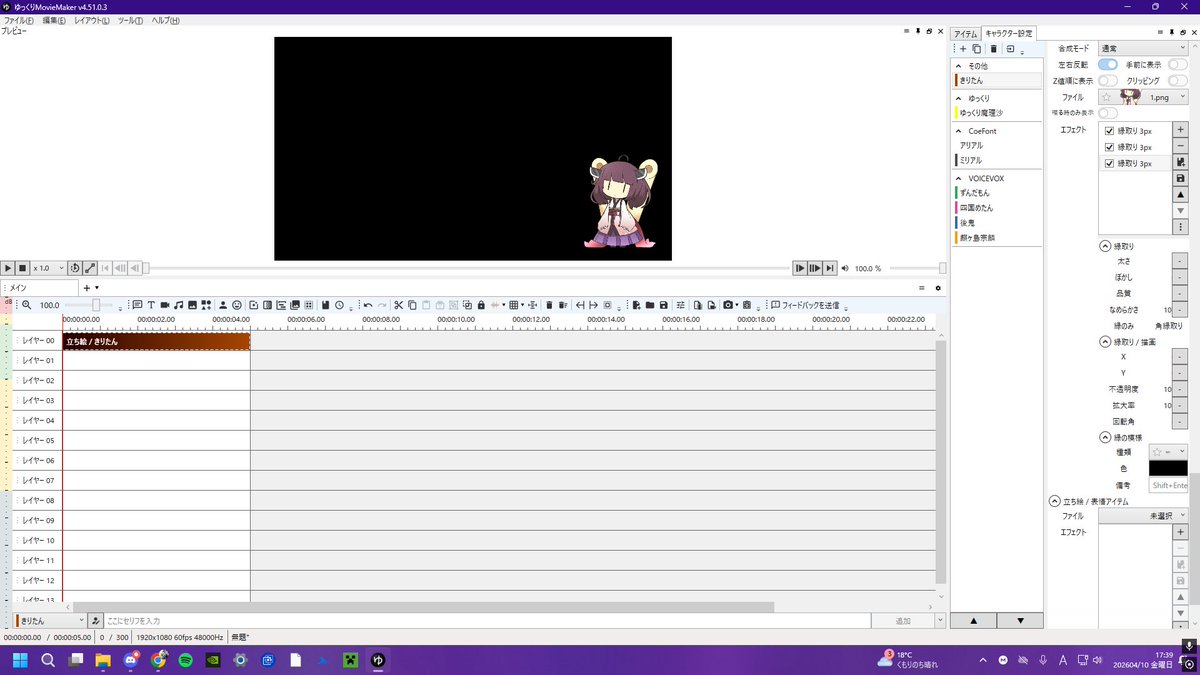Delete the selected character with trash icon

pyautogui.click(x=993, y=49)
